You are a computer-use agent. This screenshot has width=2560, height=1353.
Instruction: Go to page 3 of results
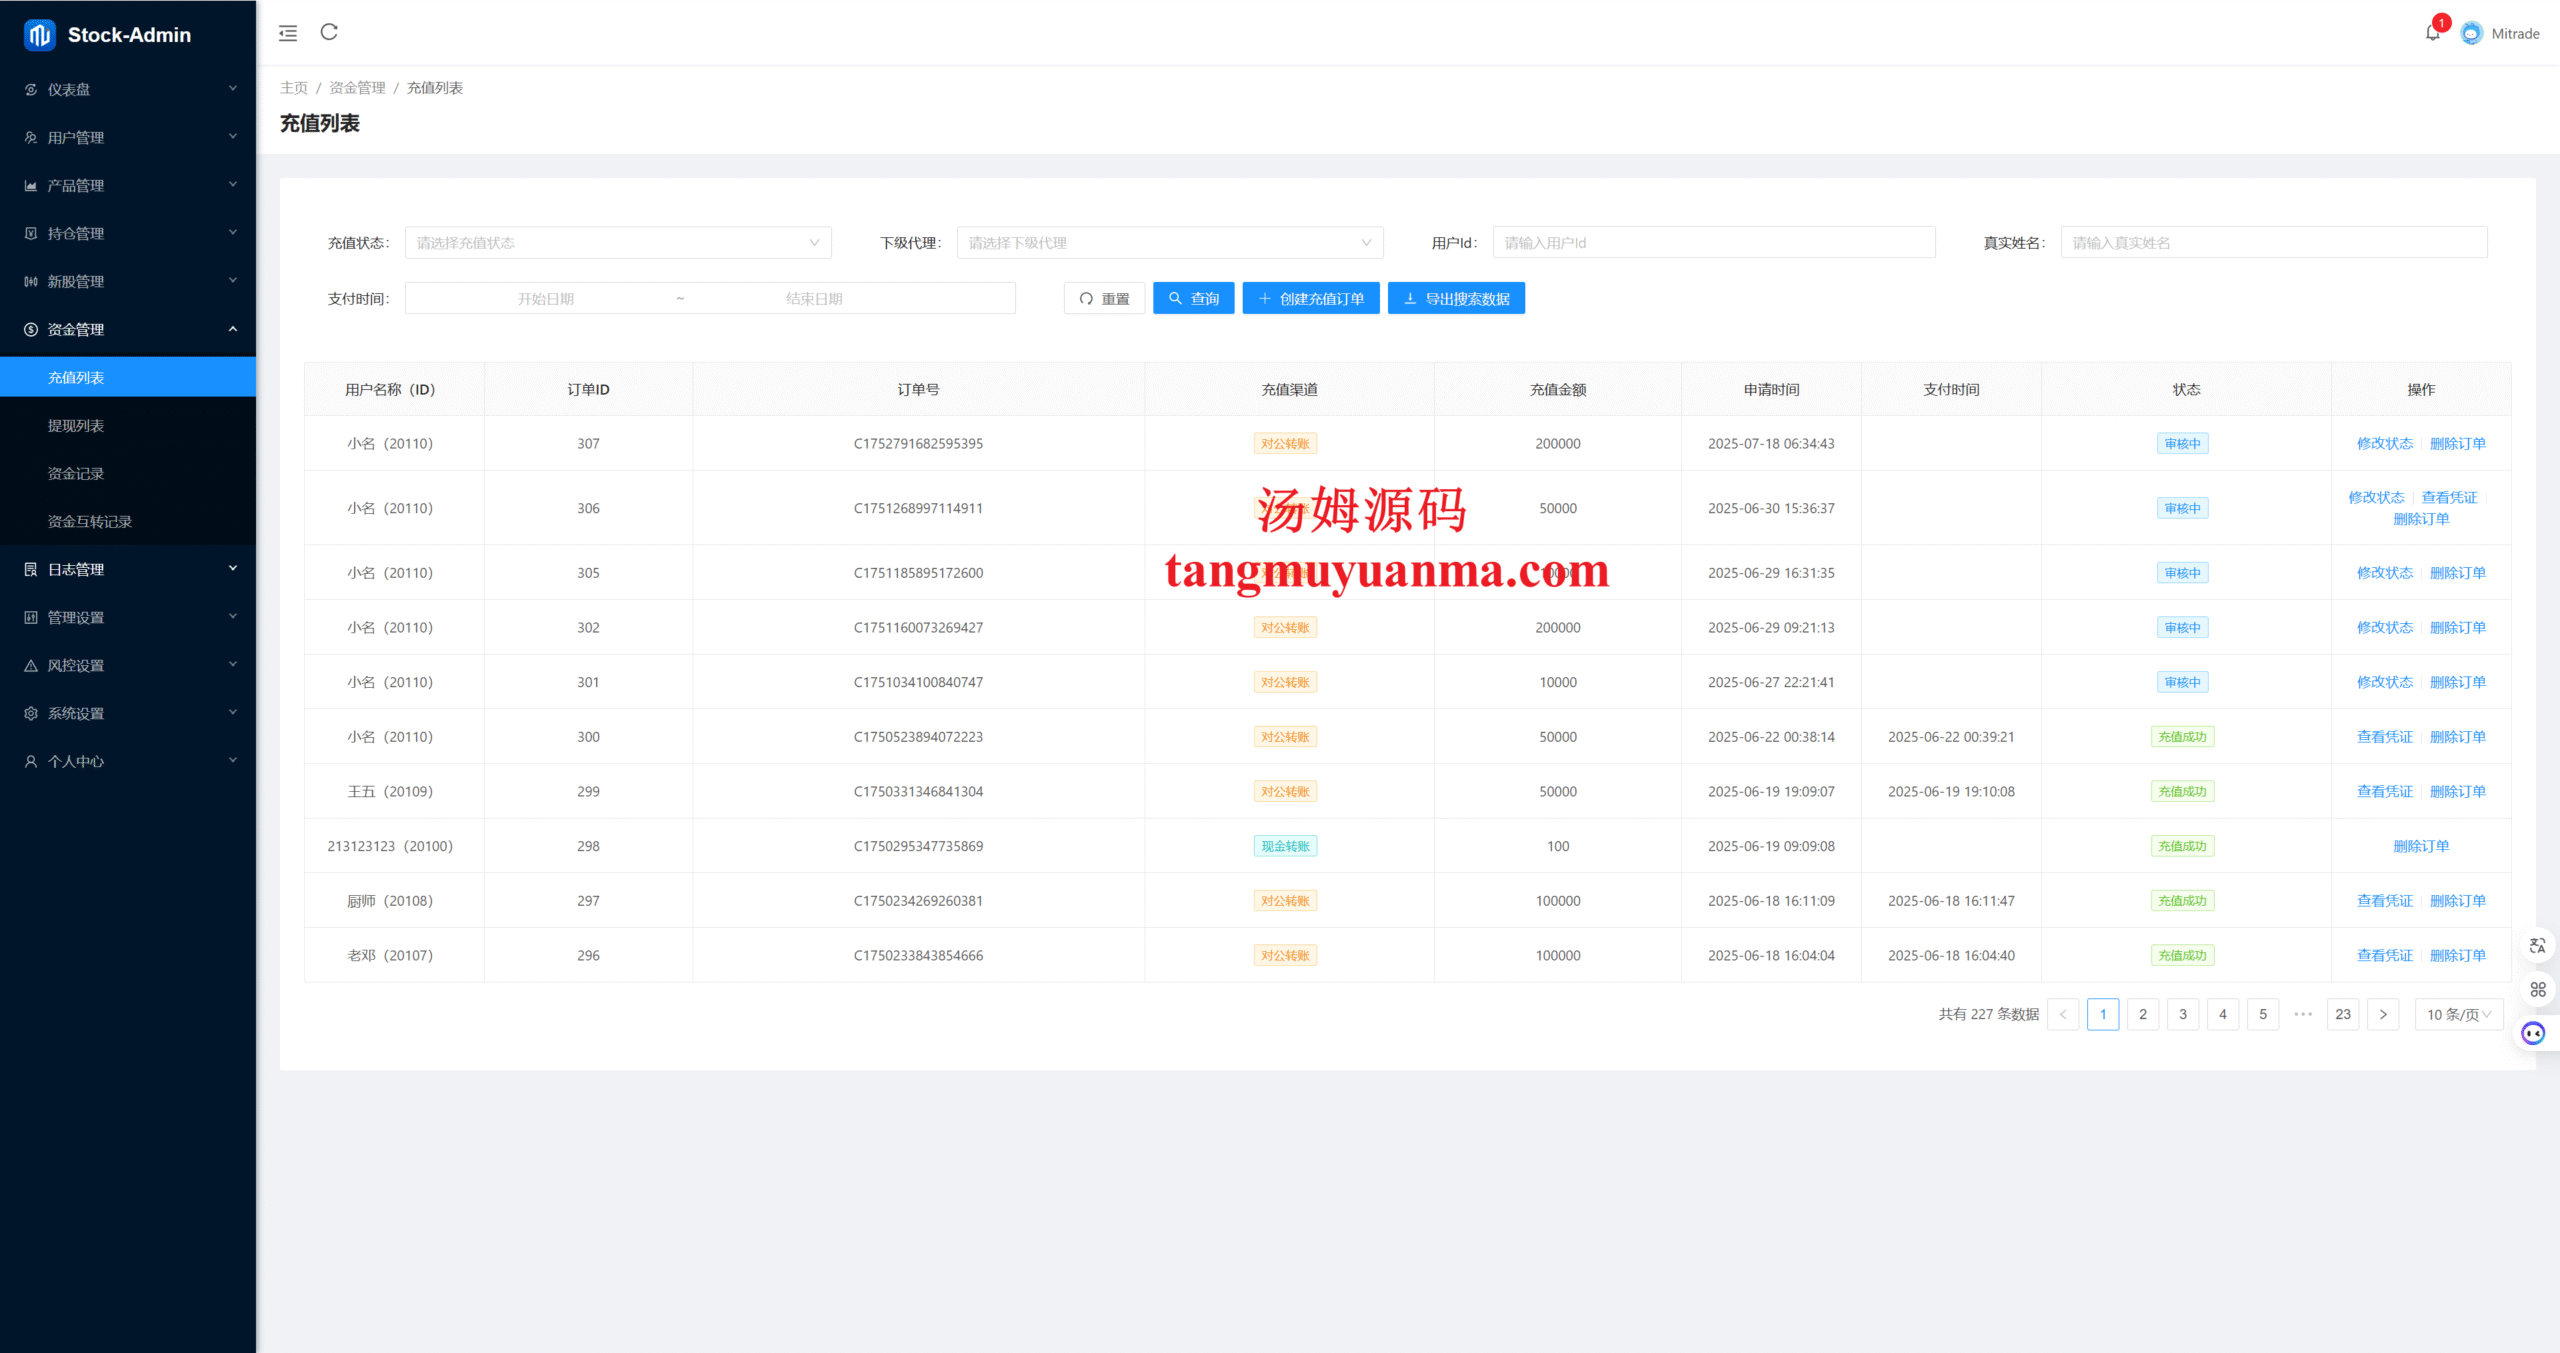tap(2183, 1014)
